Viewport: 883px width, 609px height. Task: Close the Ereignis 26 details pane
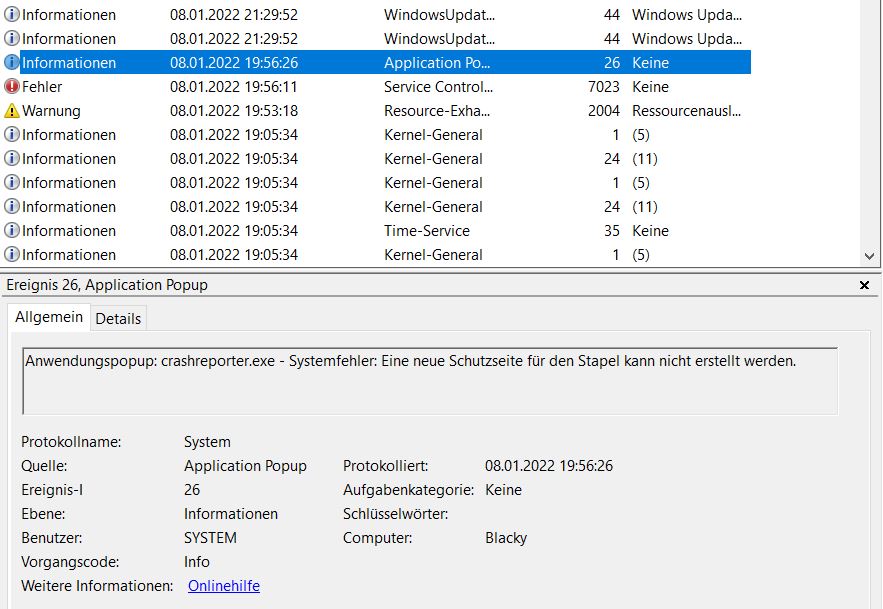pyautogui.click(x=865, y=286)
